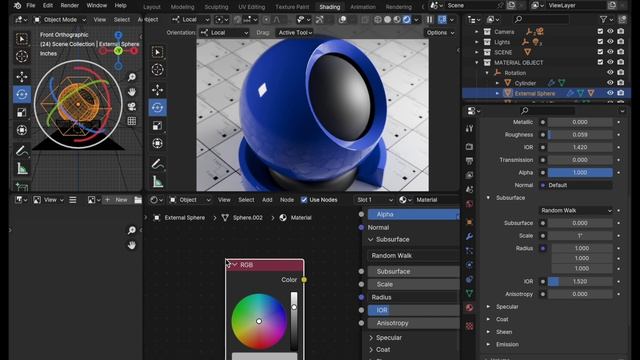Toggle SCENE collection exclude checkbox
The height and width of the screenshot is (360, 640).
coord(600,52)
